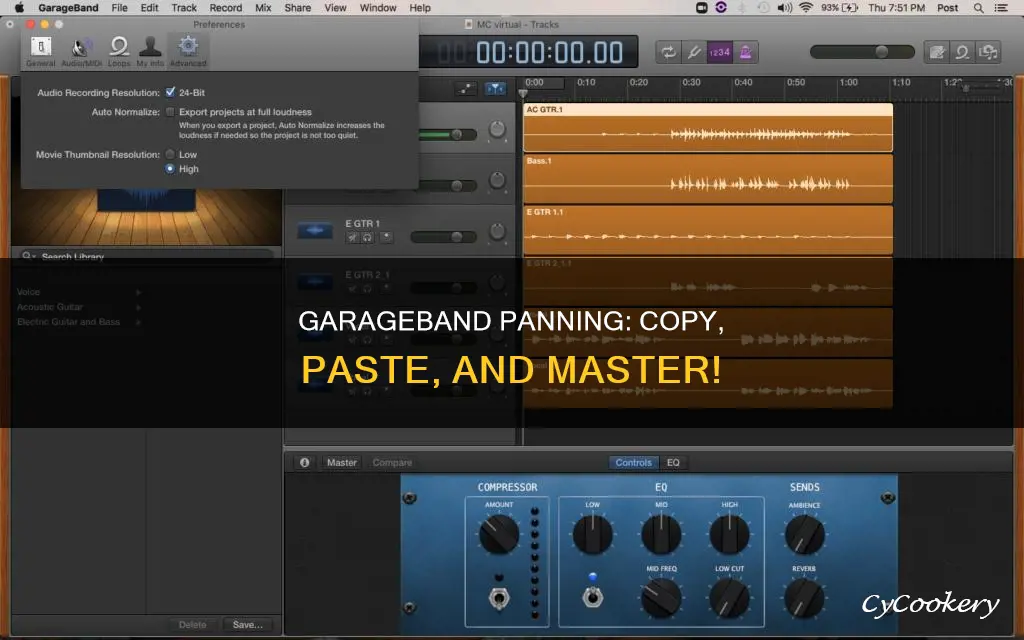Image resolution: width=1024 pixels, height=640 pixels.
Task: Click the first track's pan knob
Action: [x=497, y=129]
